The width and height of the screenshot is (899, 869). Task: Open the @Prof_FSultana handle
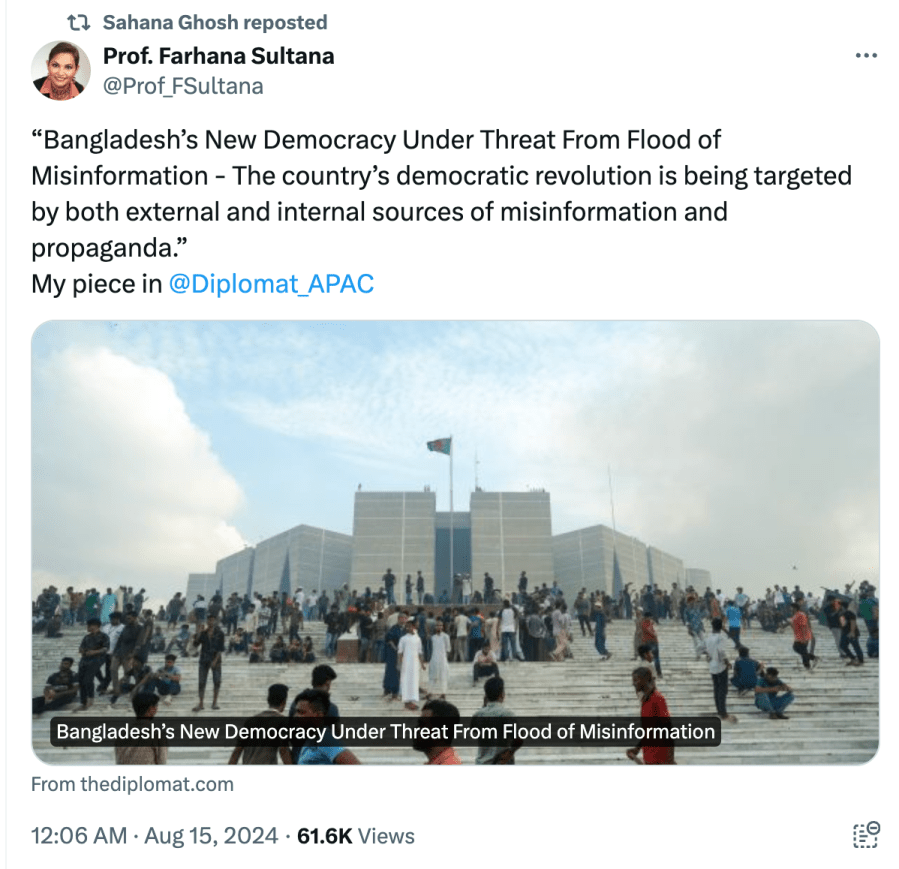(x=183, y=86)
